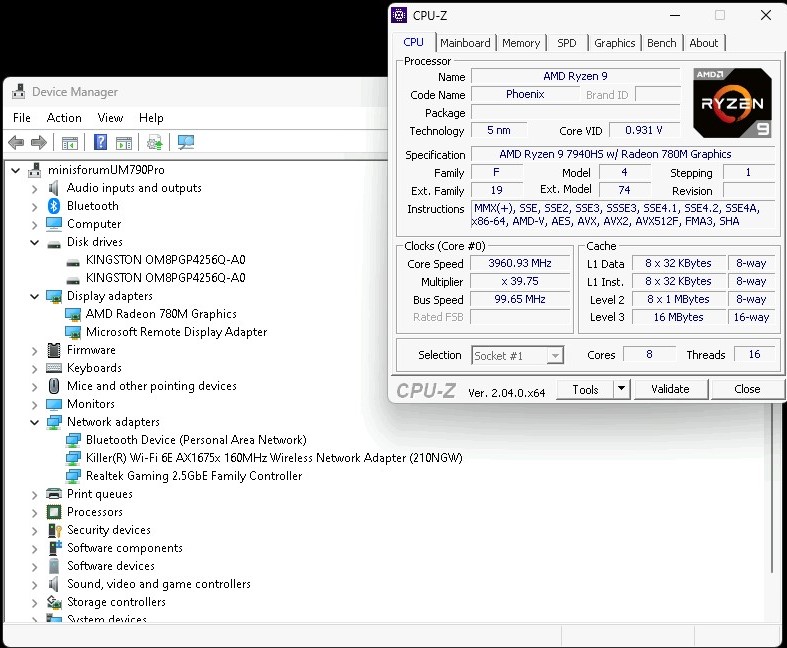Open the Graphics tab in CPU-Z
This screenshot has height=648, width=787.
point(614,43)
